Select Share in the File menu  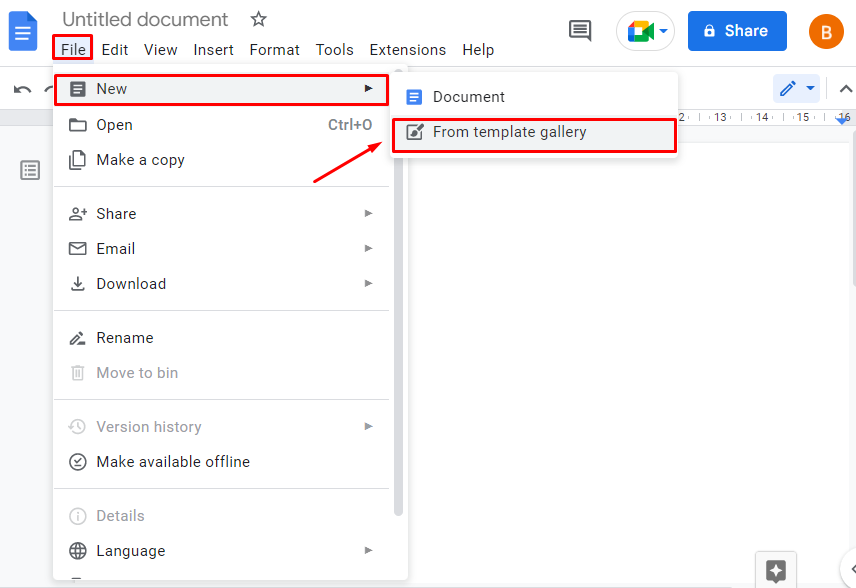point(221,213)
